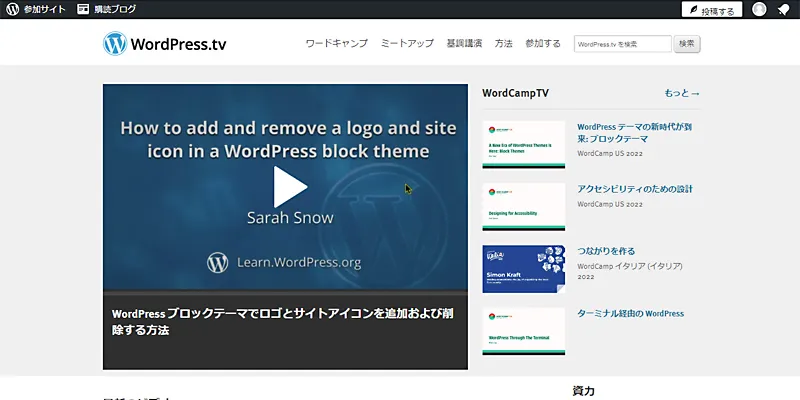Open the ワードキャンプ menu item
The width and height of the screenshot is (800, 400).
click(x=336, y=44)
